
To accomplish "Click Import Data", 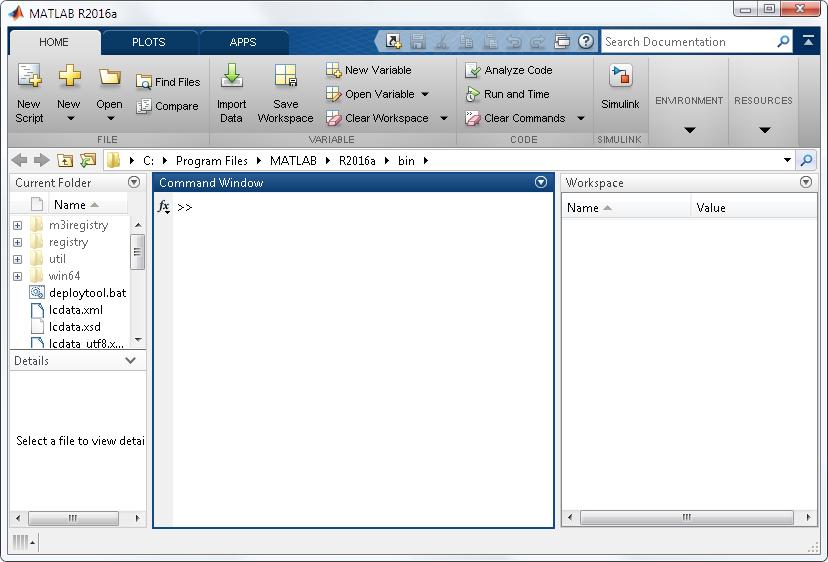I will 231,93.
